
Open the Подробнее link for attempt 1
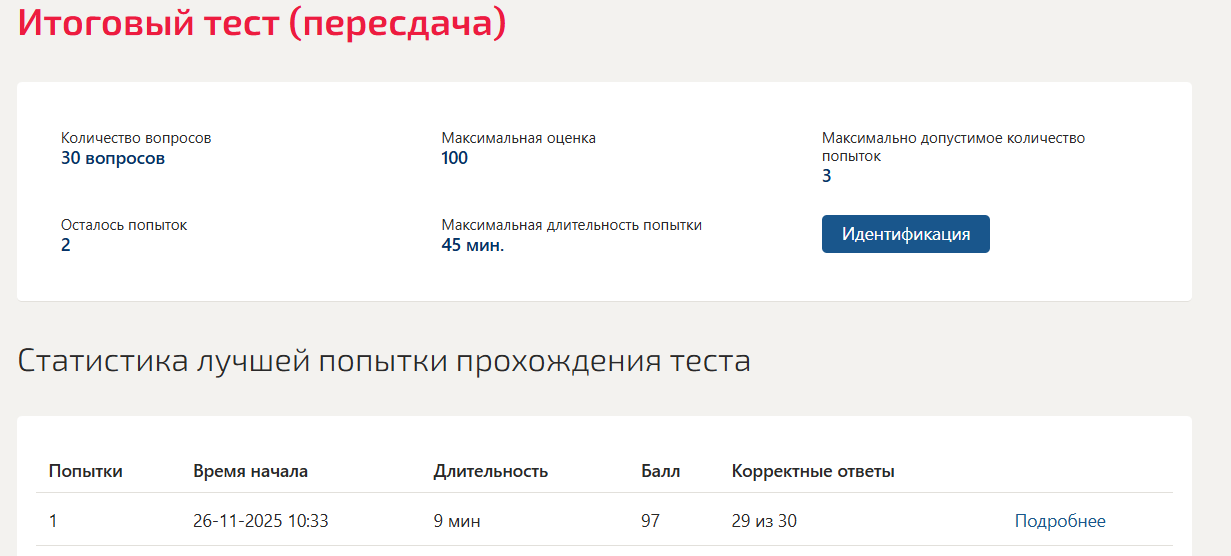coord(1060,521)
